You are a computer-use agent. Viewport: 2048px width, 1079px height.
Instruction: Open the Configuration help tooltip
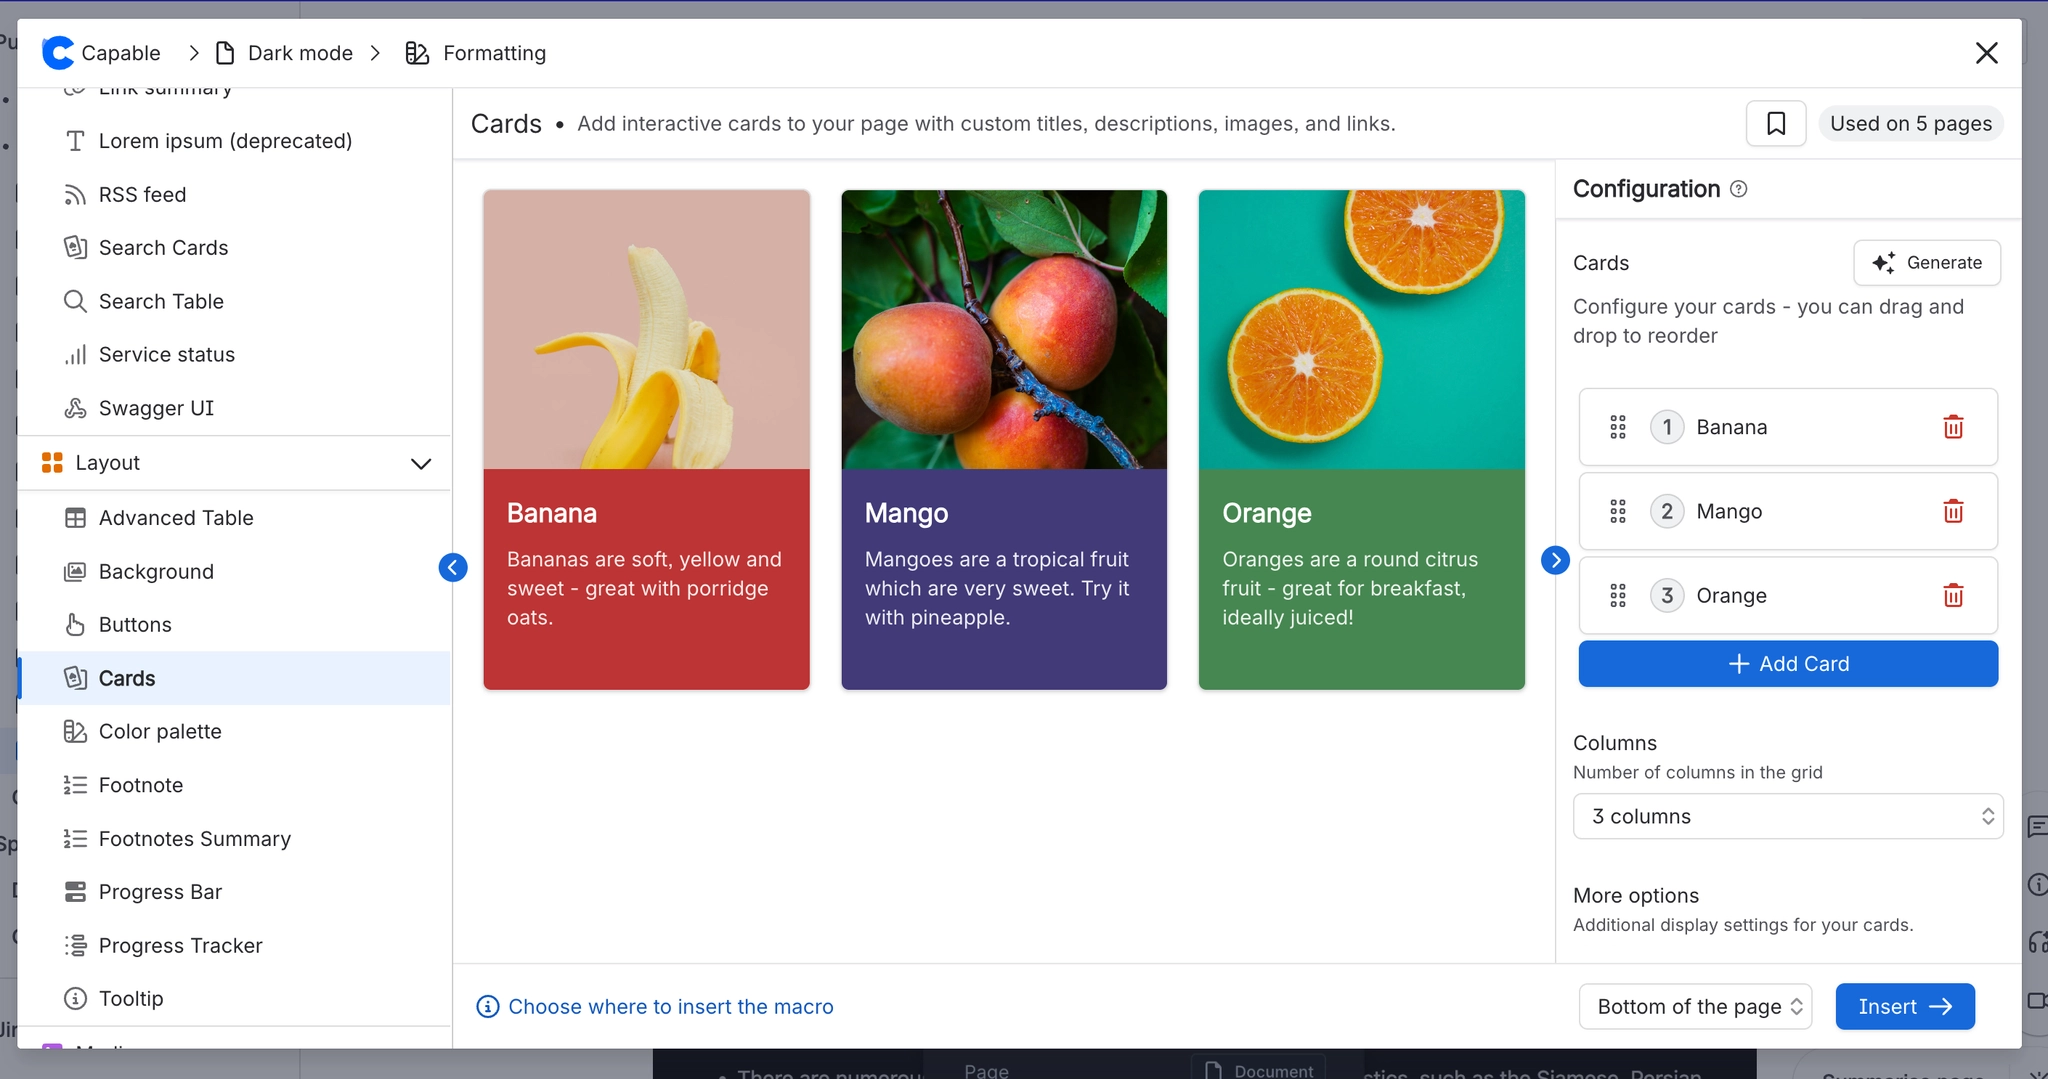click(1740, 188)
